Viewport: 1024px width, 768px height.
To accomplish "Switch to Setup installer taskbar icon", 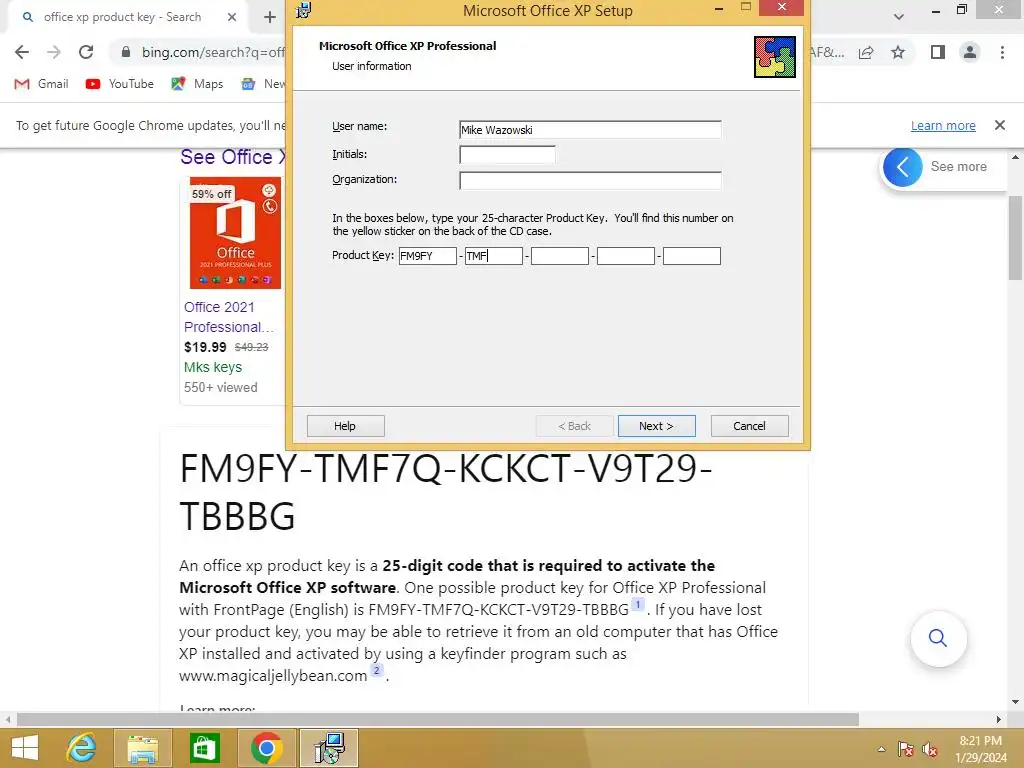I will [x=329, y=748].
